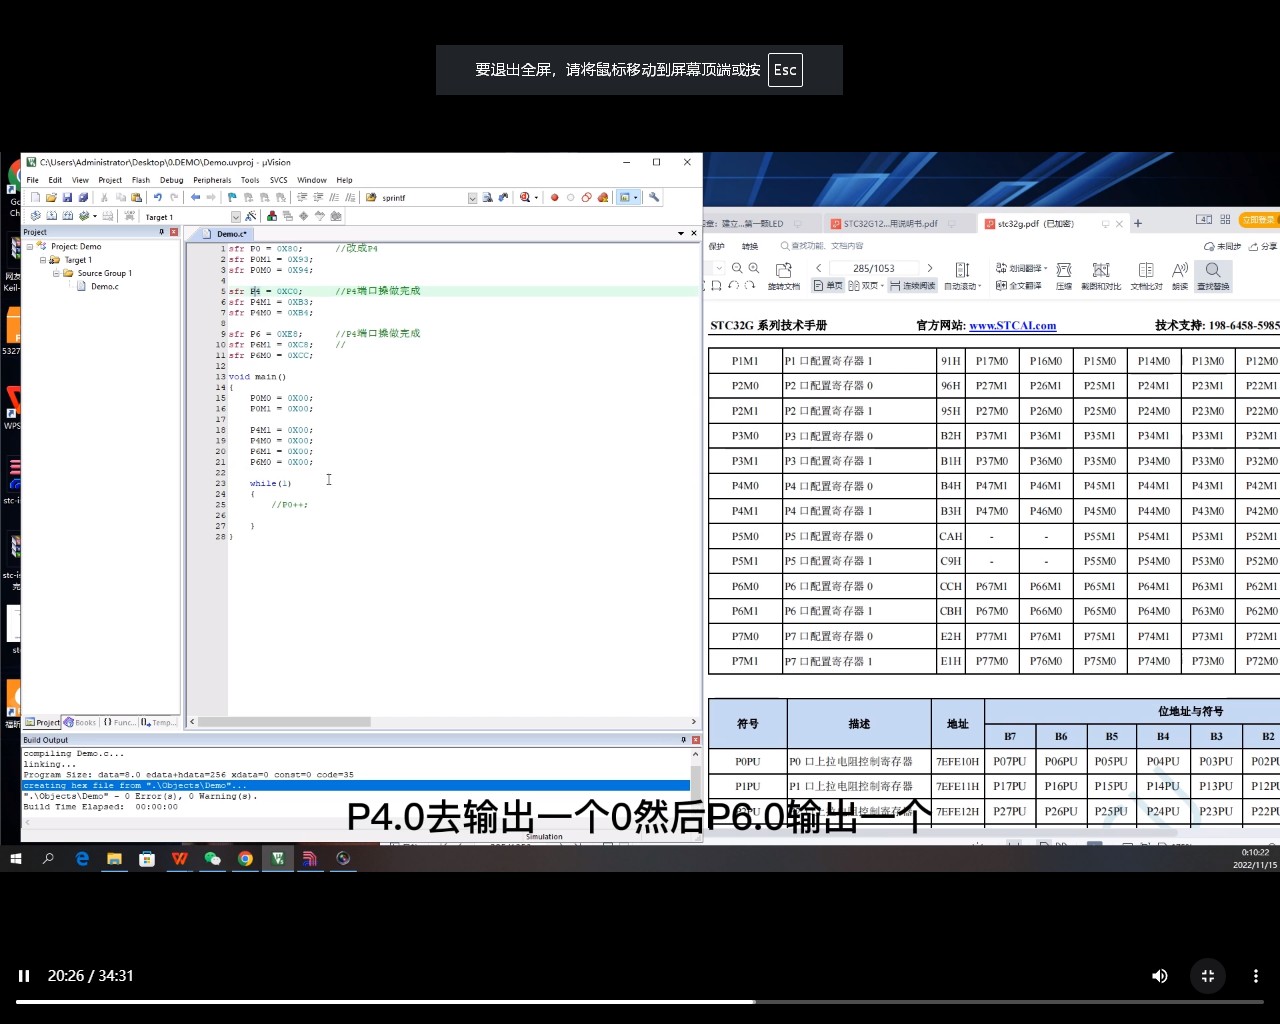Click the 旋转文档 rotate document icon
Image resolution: width=1280 pixels, height=1024 pixels.
(x=784, y=273)
